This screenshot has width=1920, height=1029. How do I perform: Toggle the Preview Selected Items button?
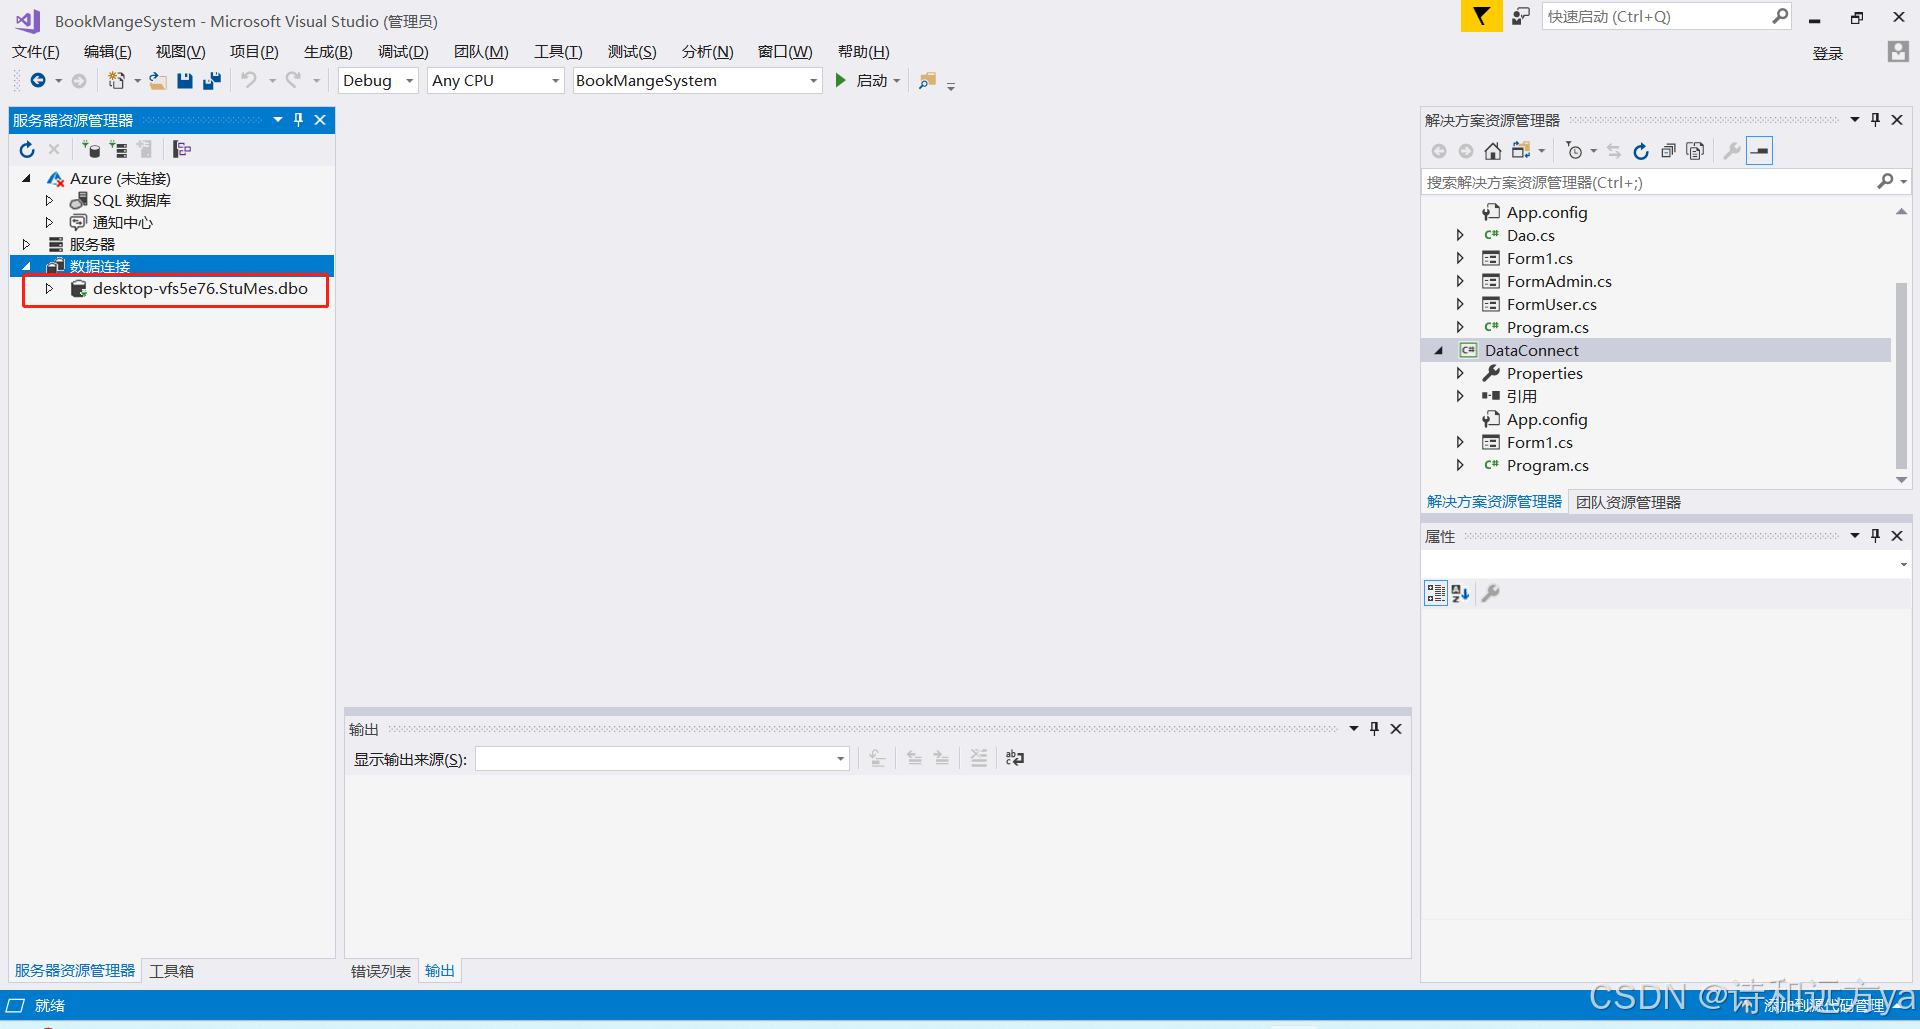pos(1760,151)
